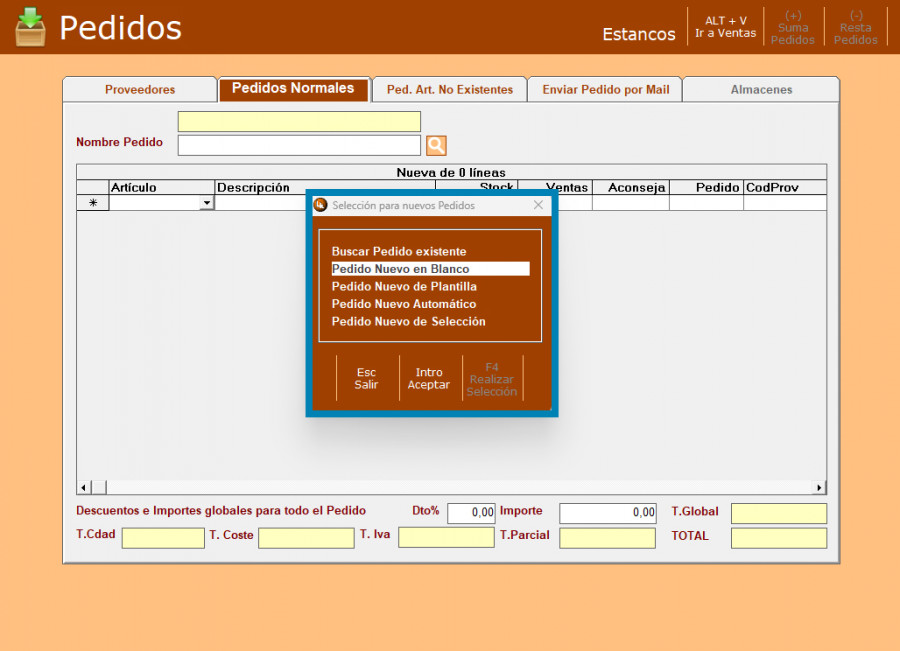Click the Nombre Pedido text field

point(299,146)
